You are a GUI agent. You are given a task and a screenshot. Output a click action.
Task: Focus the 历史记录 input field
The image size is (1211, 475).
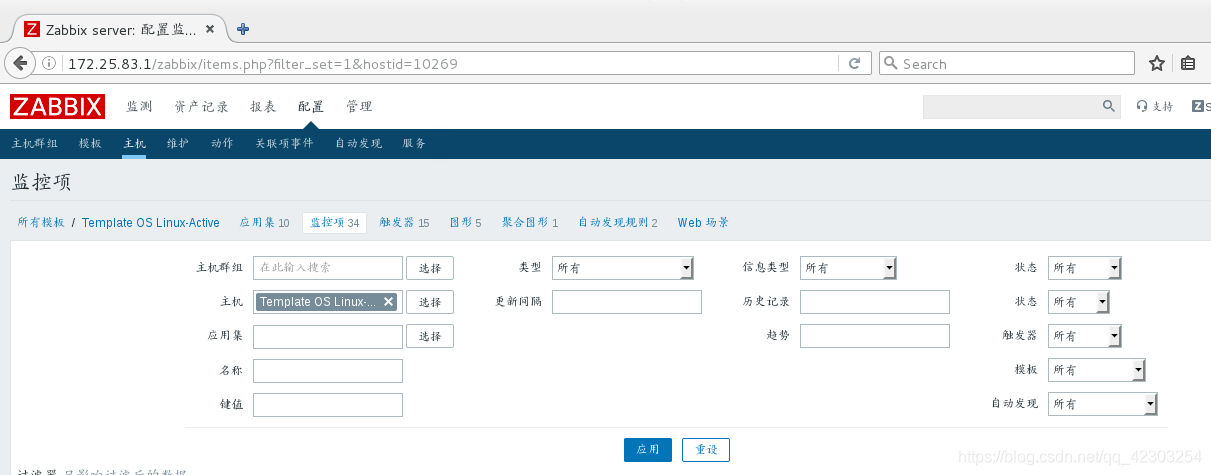coord(875,302)
